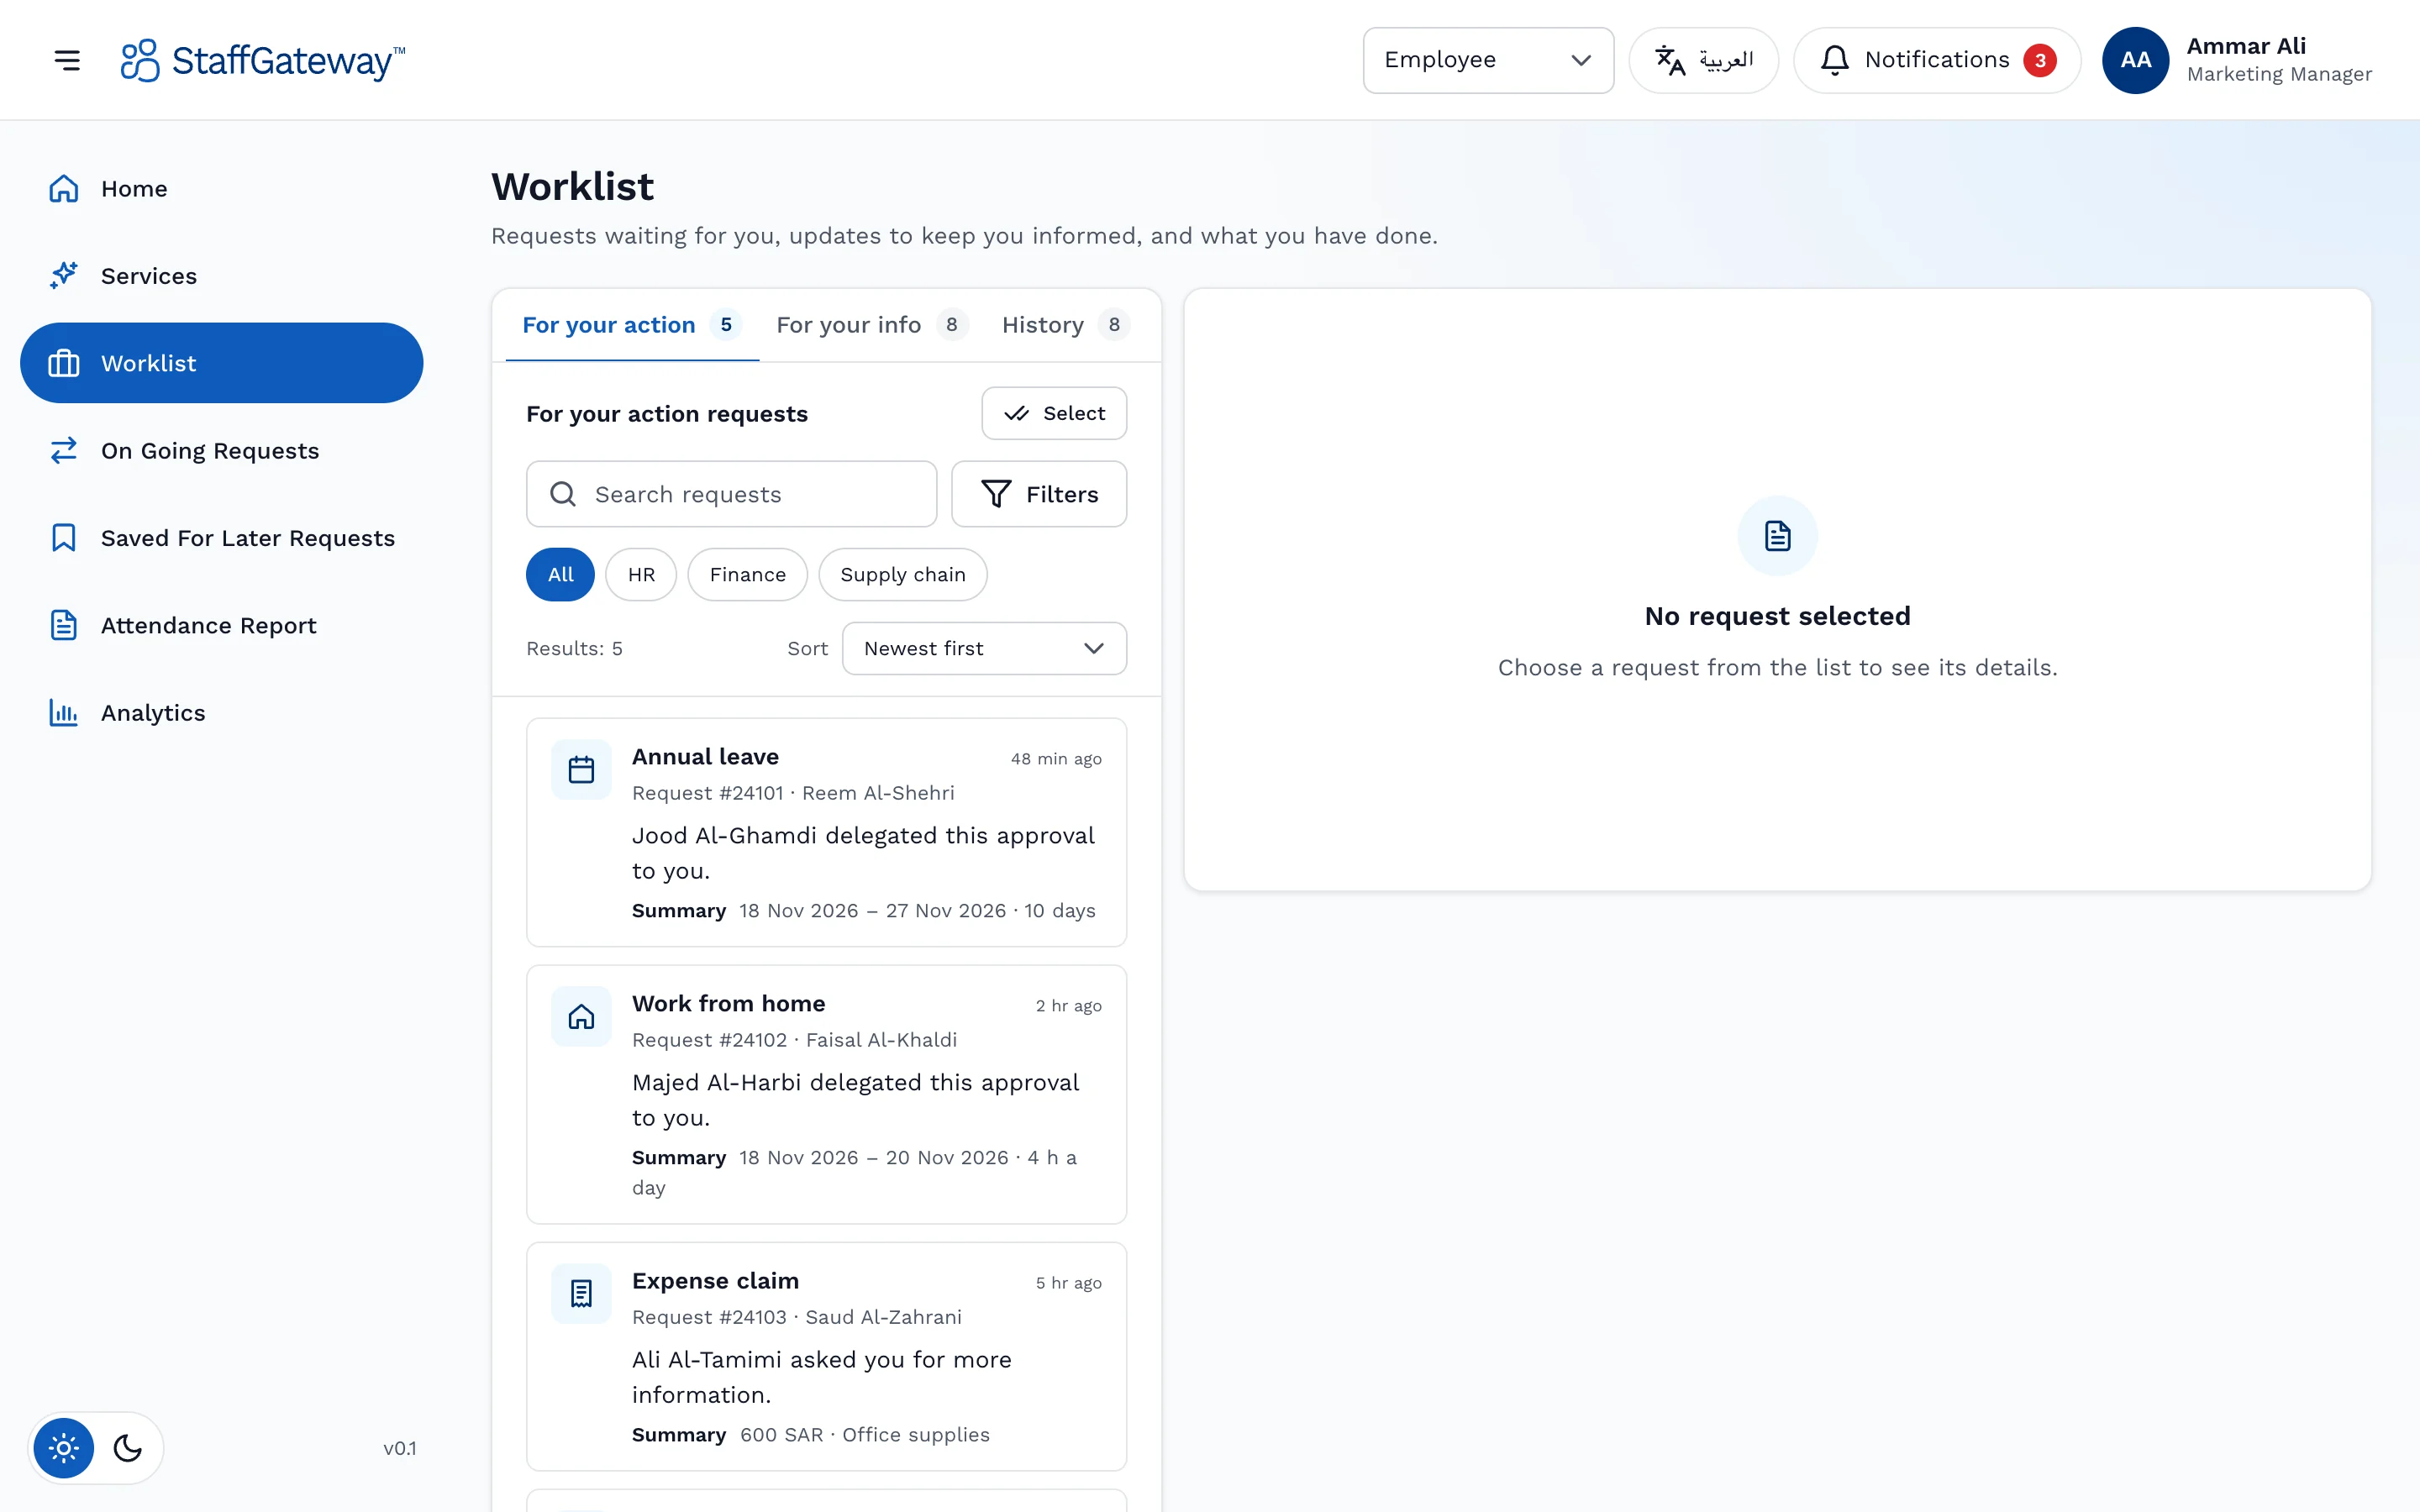Click the notification bell icon
Screen dimensions: 2420x1512
click(x=1834, y=60)
